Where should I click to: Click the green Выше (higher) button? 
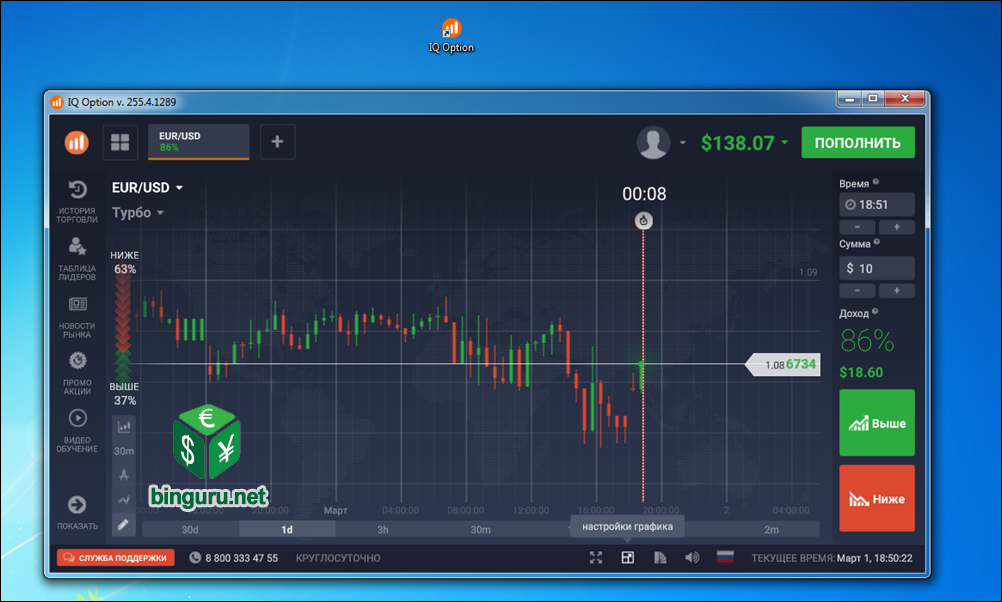pos(877,422)
